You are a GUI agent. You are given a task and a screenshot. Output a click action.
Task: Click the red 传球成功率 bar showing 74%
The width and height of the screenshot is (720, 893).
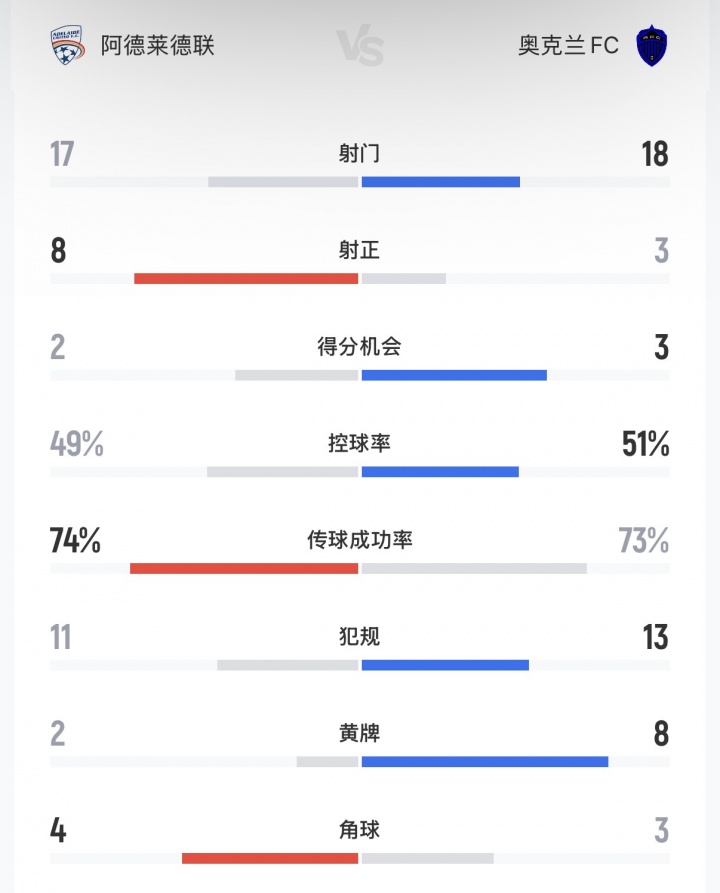tap(244, 568)
